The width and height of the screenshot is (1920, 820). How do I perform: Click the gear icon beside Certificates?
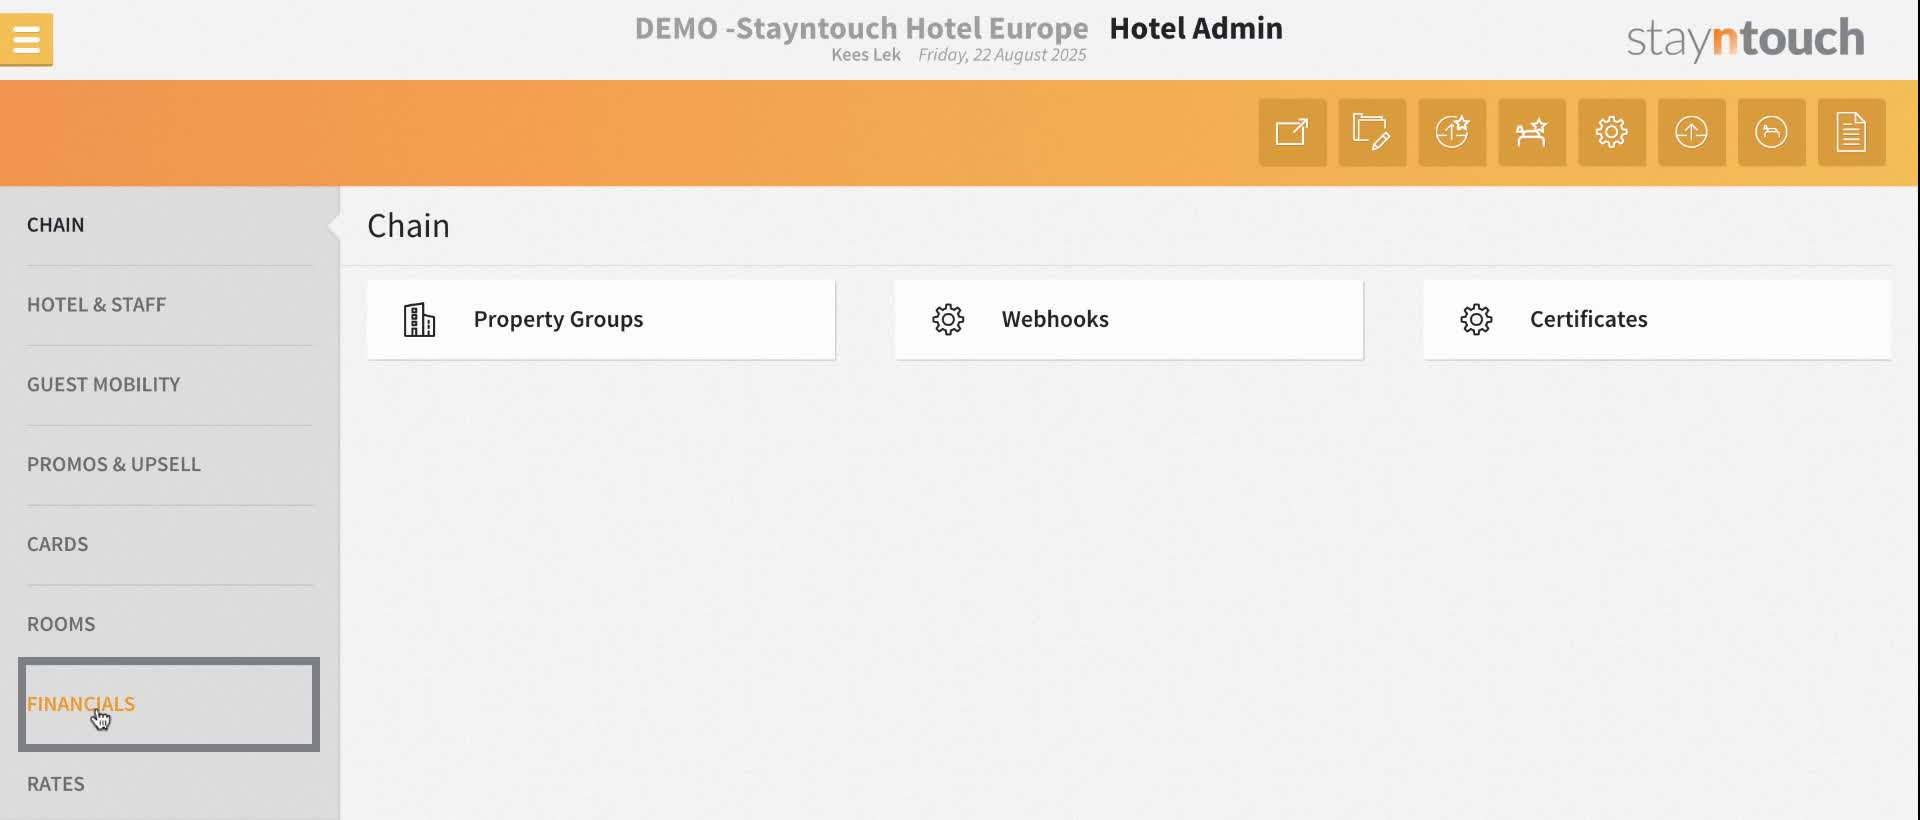[x=1476, y=320]
